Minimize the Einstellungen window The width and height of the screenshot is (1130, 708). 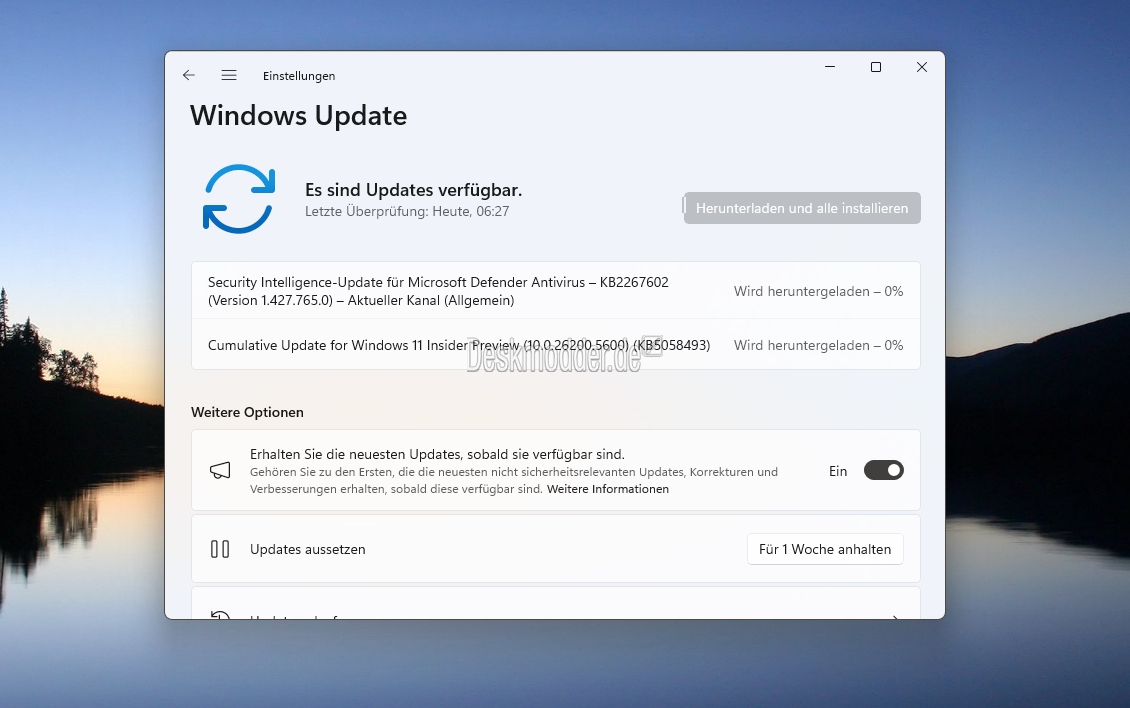tap(830, 67)
